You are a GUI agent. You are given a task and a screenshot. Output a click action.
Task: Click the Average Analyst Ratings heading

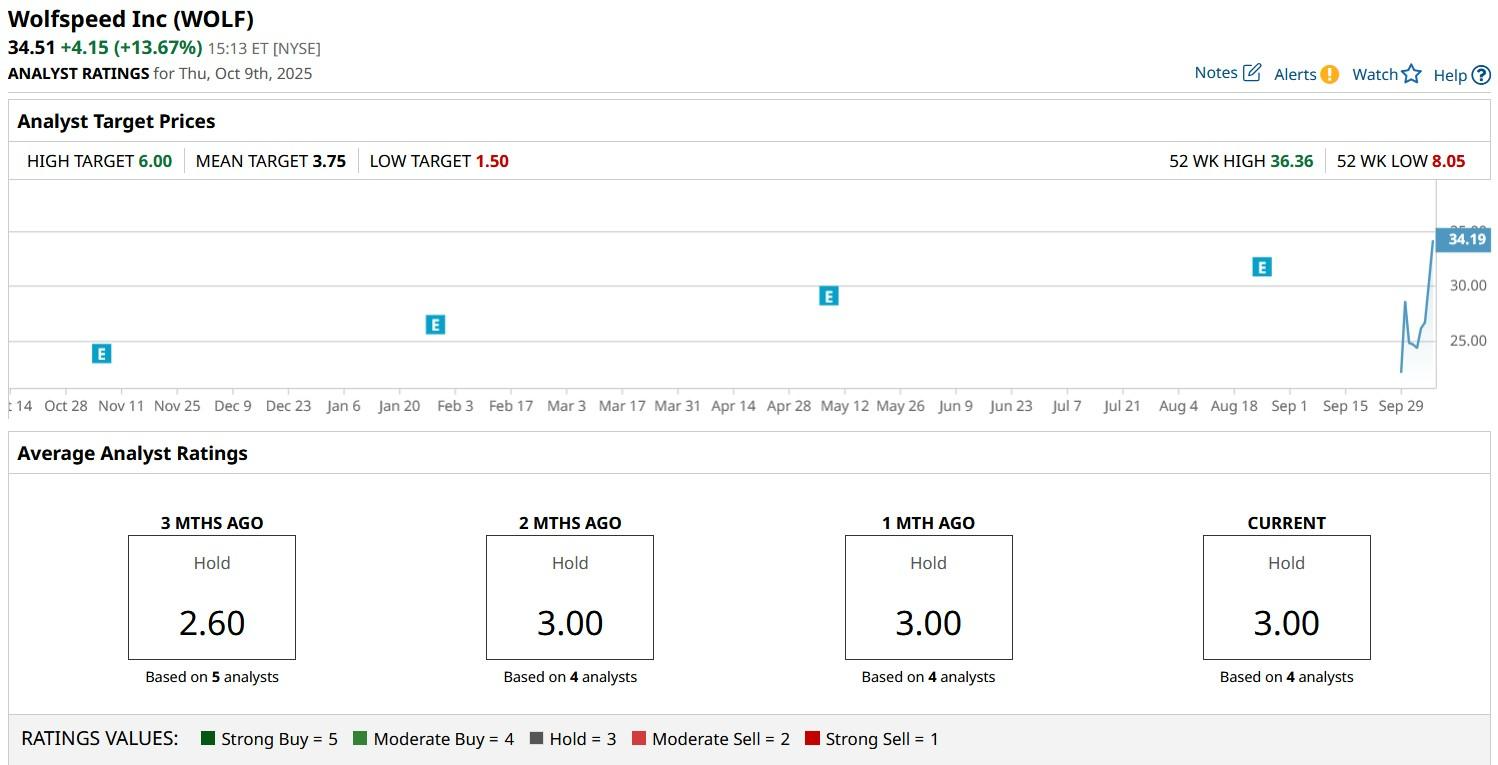(133, 453)
